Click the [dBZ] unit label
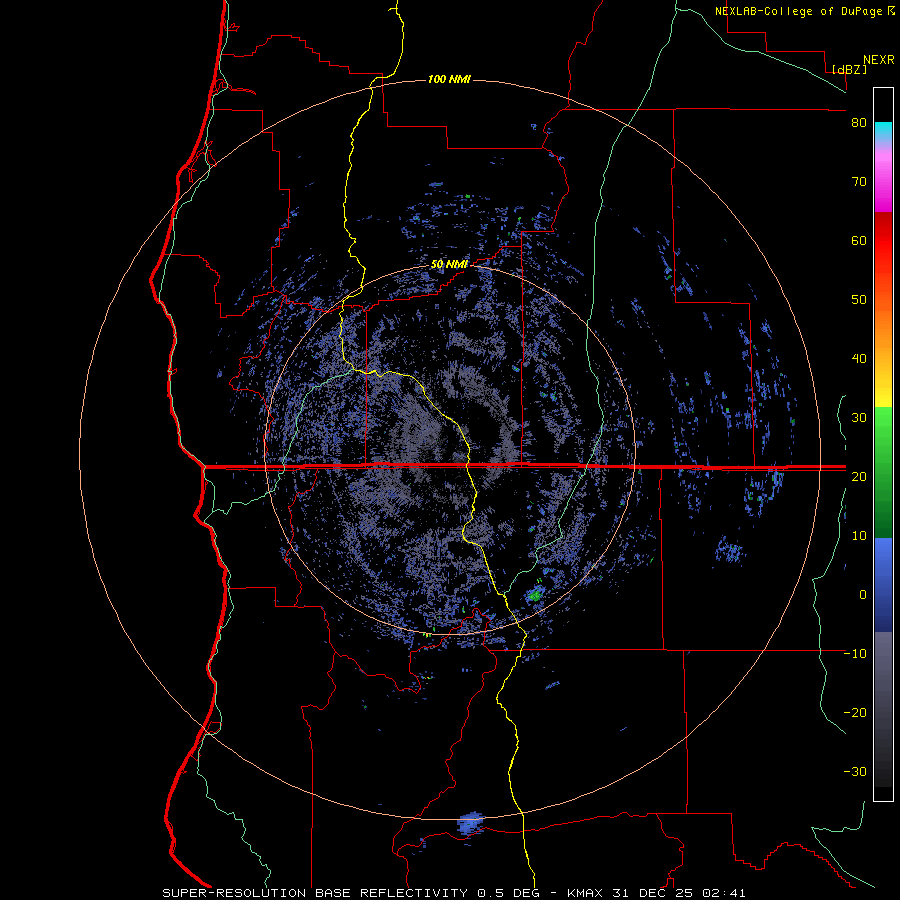Screen dimensions: 900x900 (x=849, y=69)
